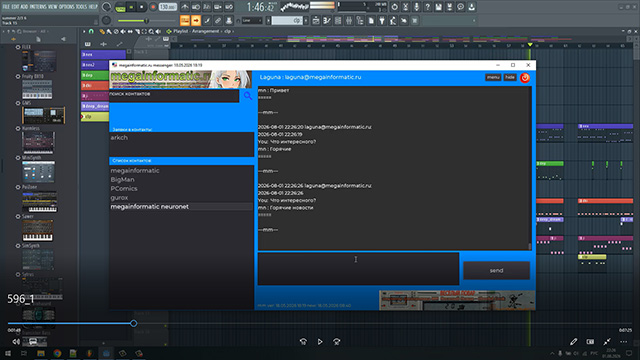Select the playlist pencil draw tool
640x360 pixels.
click(102, 31)
